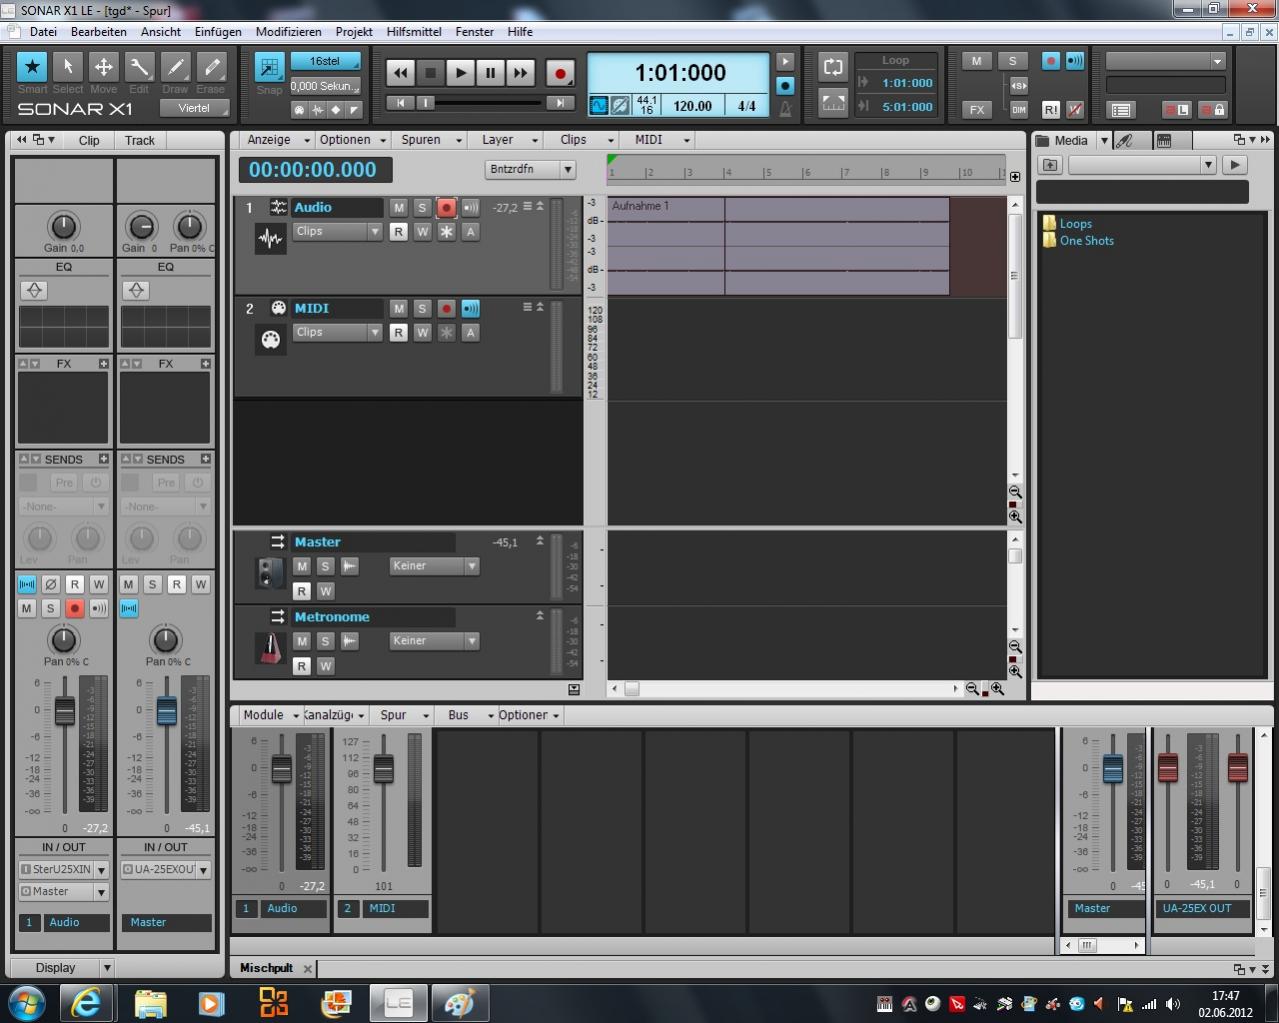Toggle input echo on the Audio track
This screenshot has height=1023, width=1279.
(x=470, y=208)
